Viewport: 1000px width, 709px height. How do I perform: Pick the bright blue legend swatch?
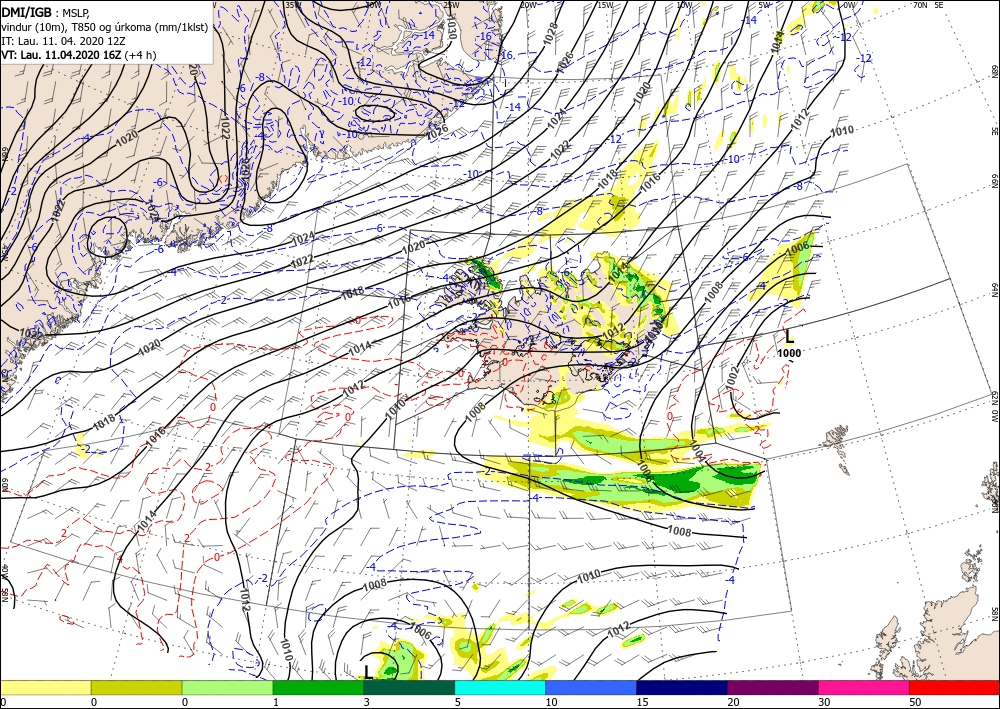pyautogui.click(x=591, y=687)
